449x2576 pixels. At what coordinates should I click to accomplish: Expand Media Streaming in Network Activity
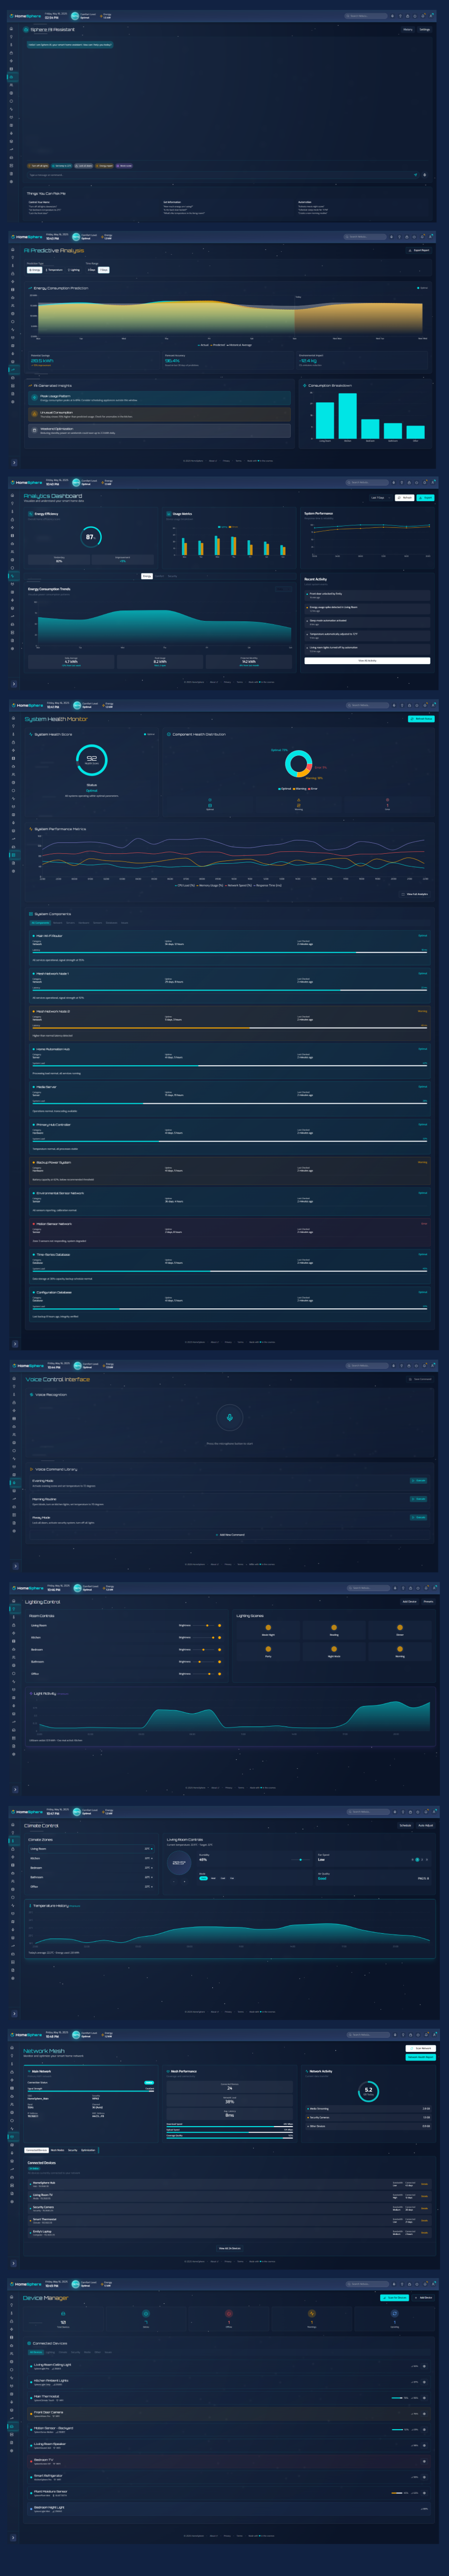[x=369, y=2109]
